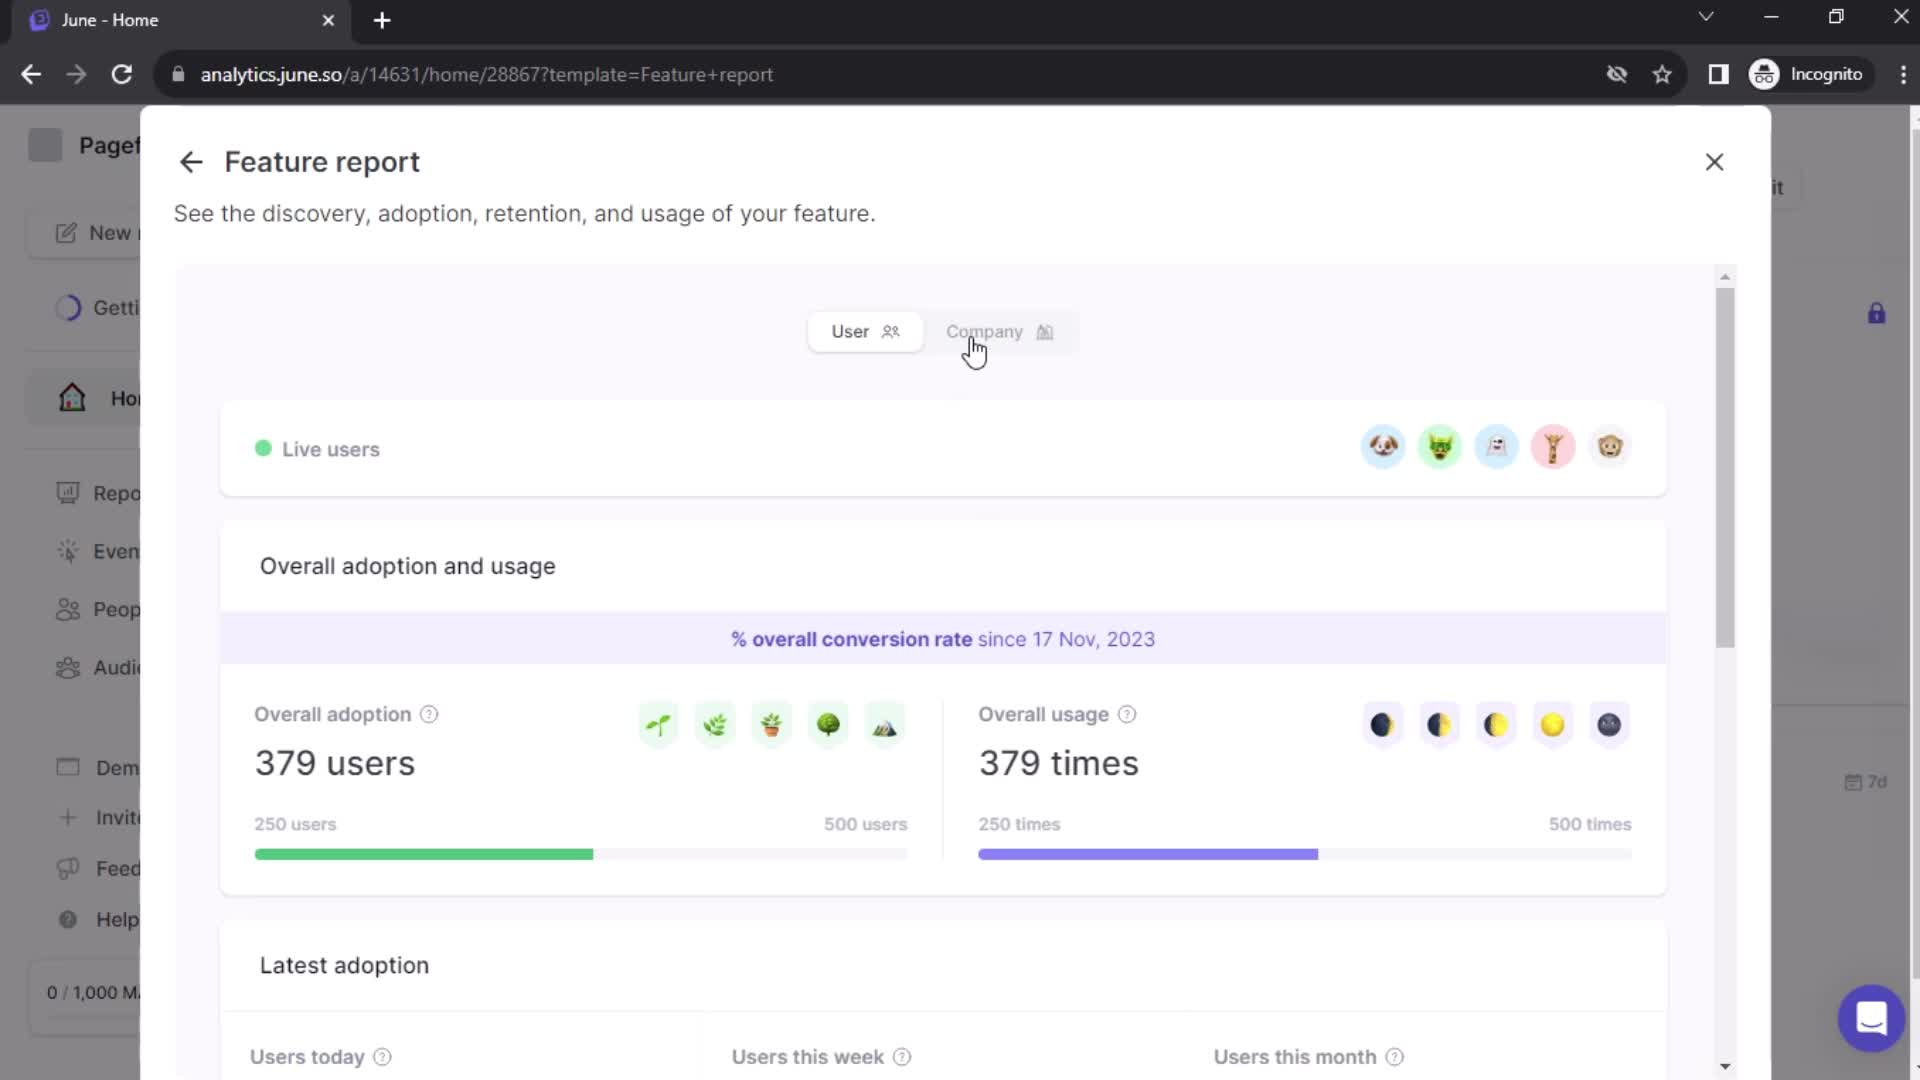Select the moon face usage level icon
This screenshot has width=1920, height=1080.
[x=1609, y=725]
